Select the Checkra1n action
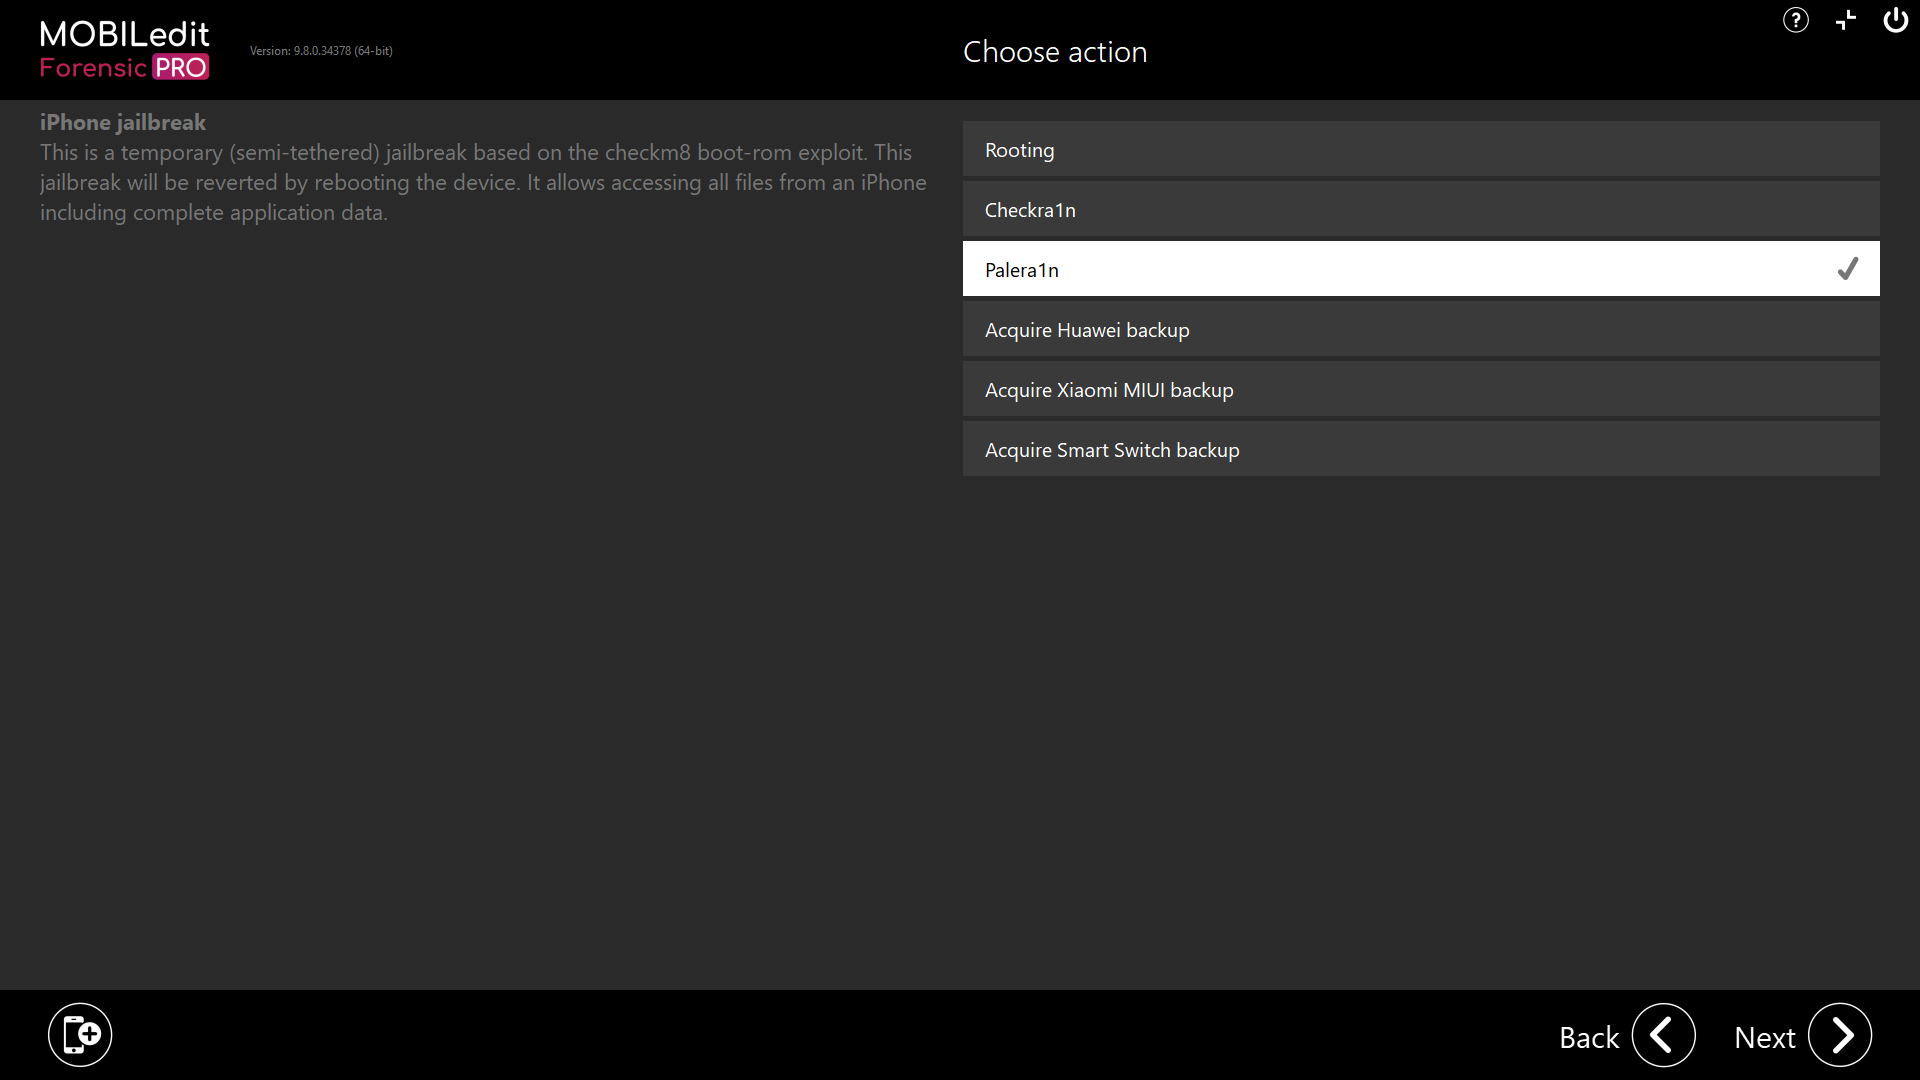This screenshot has height=1080, width=1920. (1421, 209)
